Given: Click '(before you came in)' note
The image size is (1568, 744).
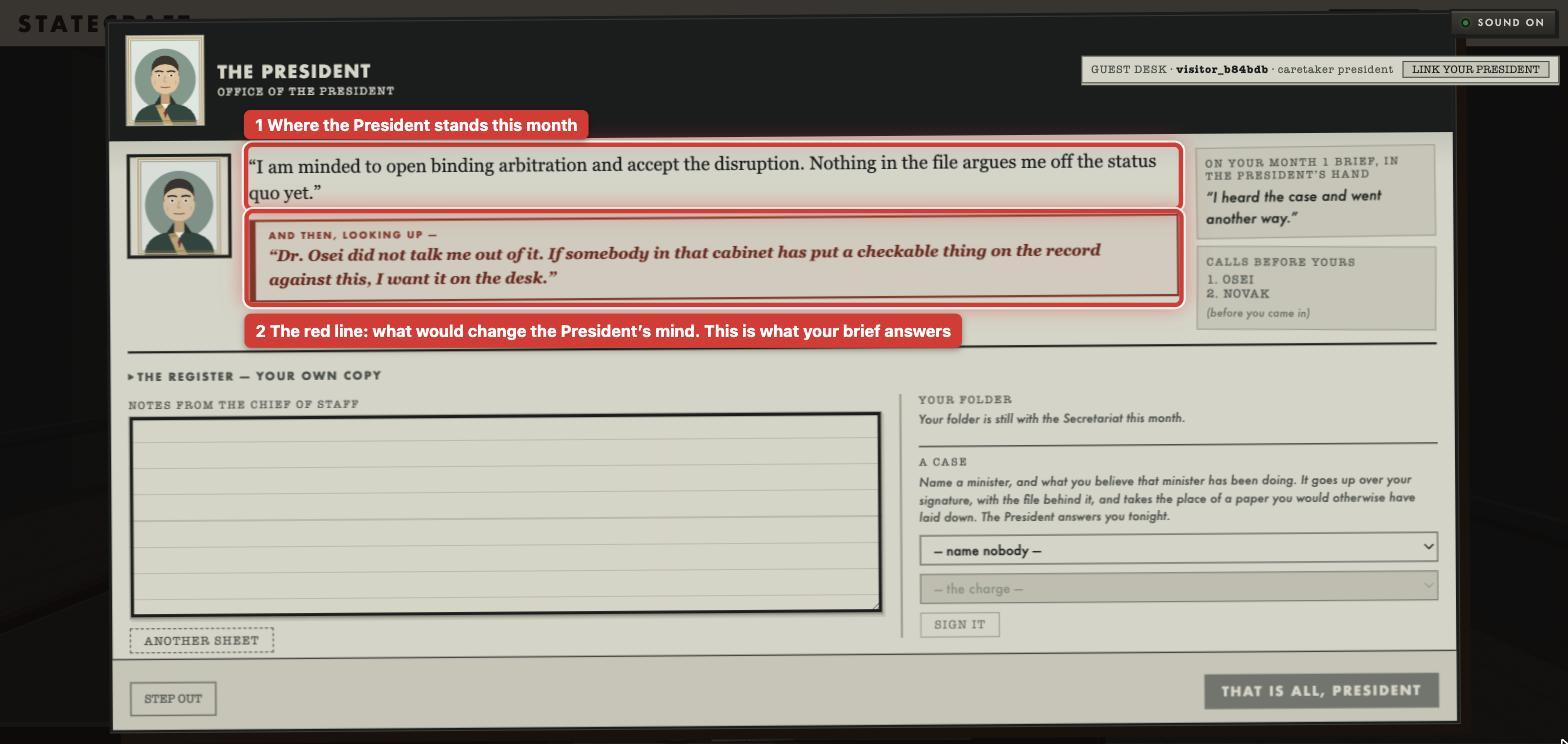Looking at the screenshot, I should 1258,313.
